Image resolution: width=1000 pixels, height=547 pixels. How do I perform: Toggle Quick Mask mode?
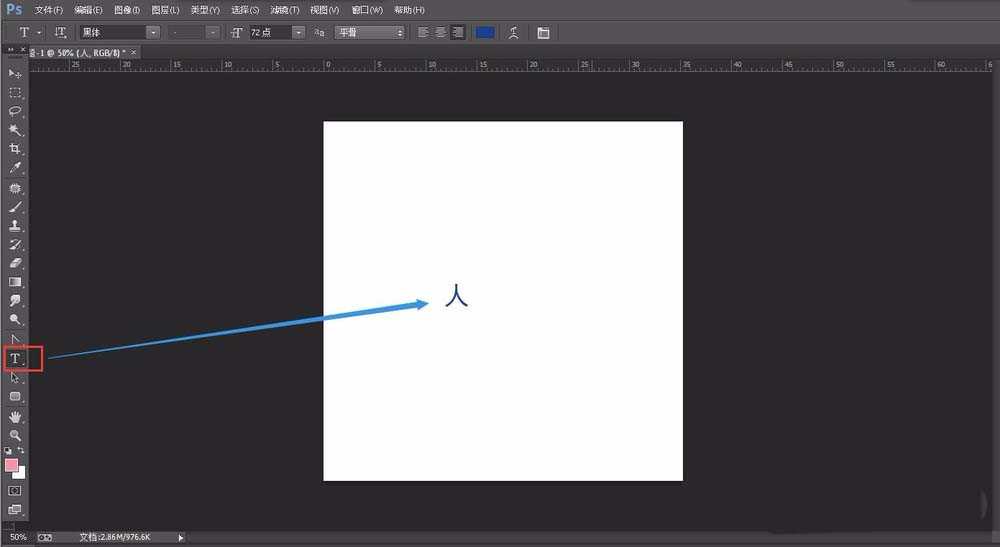(15, 491)
